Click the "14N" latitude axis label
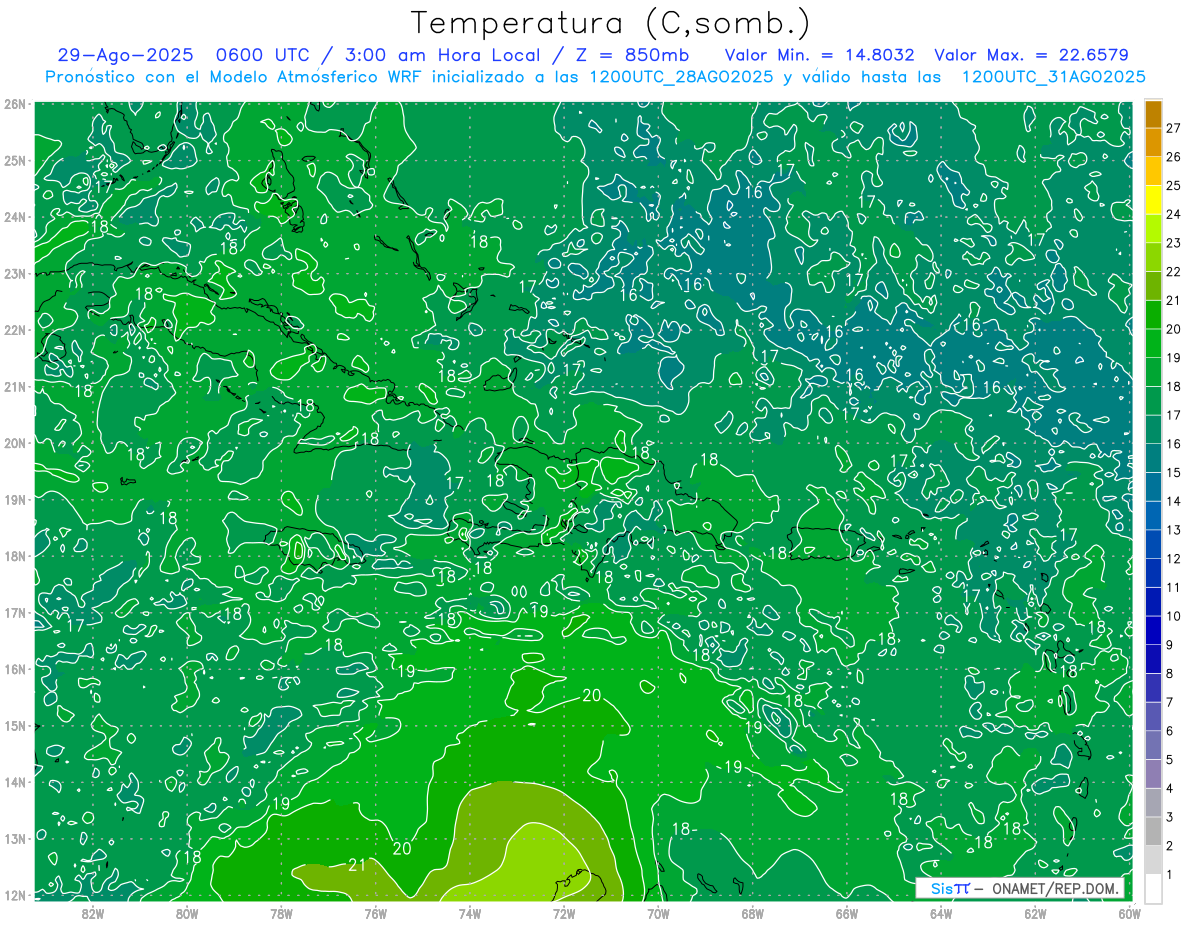Viewport: 1200px width, 927px height. tap(14, 782)
